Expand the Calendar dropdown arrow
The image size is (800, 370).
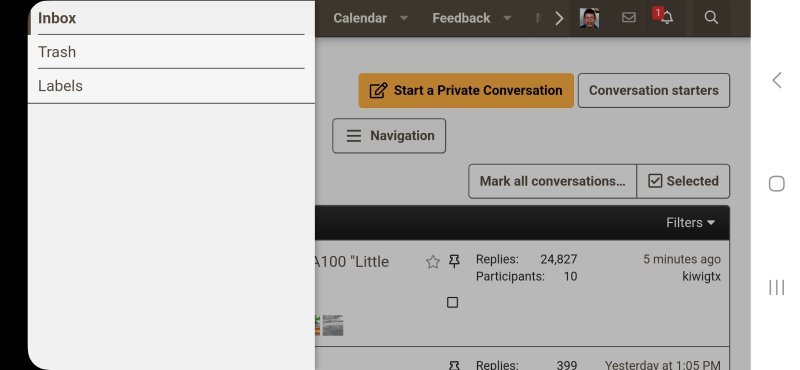tap(404, 18)
